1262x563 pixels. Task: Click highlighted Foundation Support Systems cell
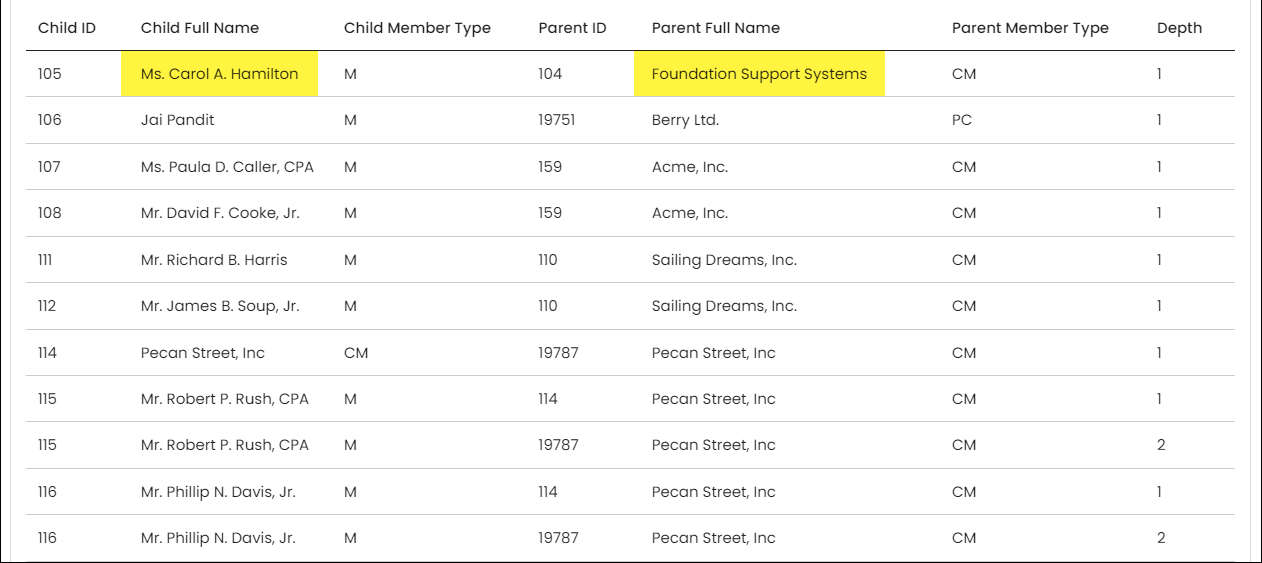pyautogui.click(x=759, y=74)
